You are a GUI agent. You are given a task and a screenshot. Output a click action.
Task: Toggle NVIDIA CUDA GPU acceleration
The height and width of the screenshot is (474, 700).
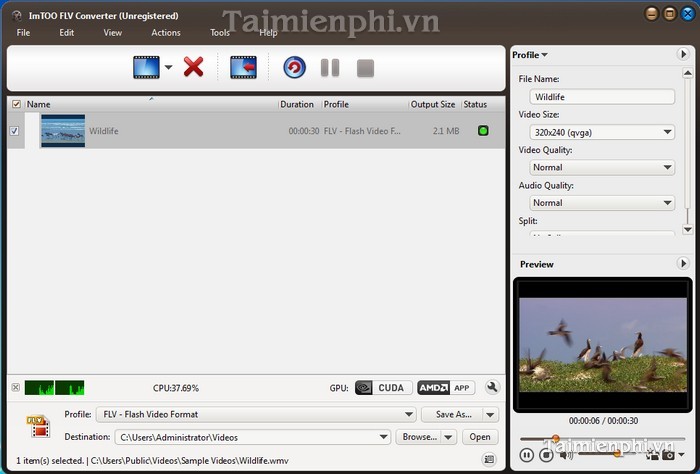click(383, 387)
